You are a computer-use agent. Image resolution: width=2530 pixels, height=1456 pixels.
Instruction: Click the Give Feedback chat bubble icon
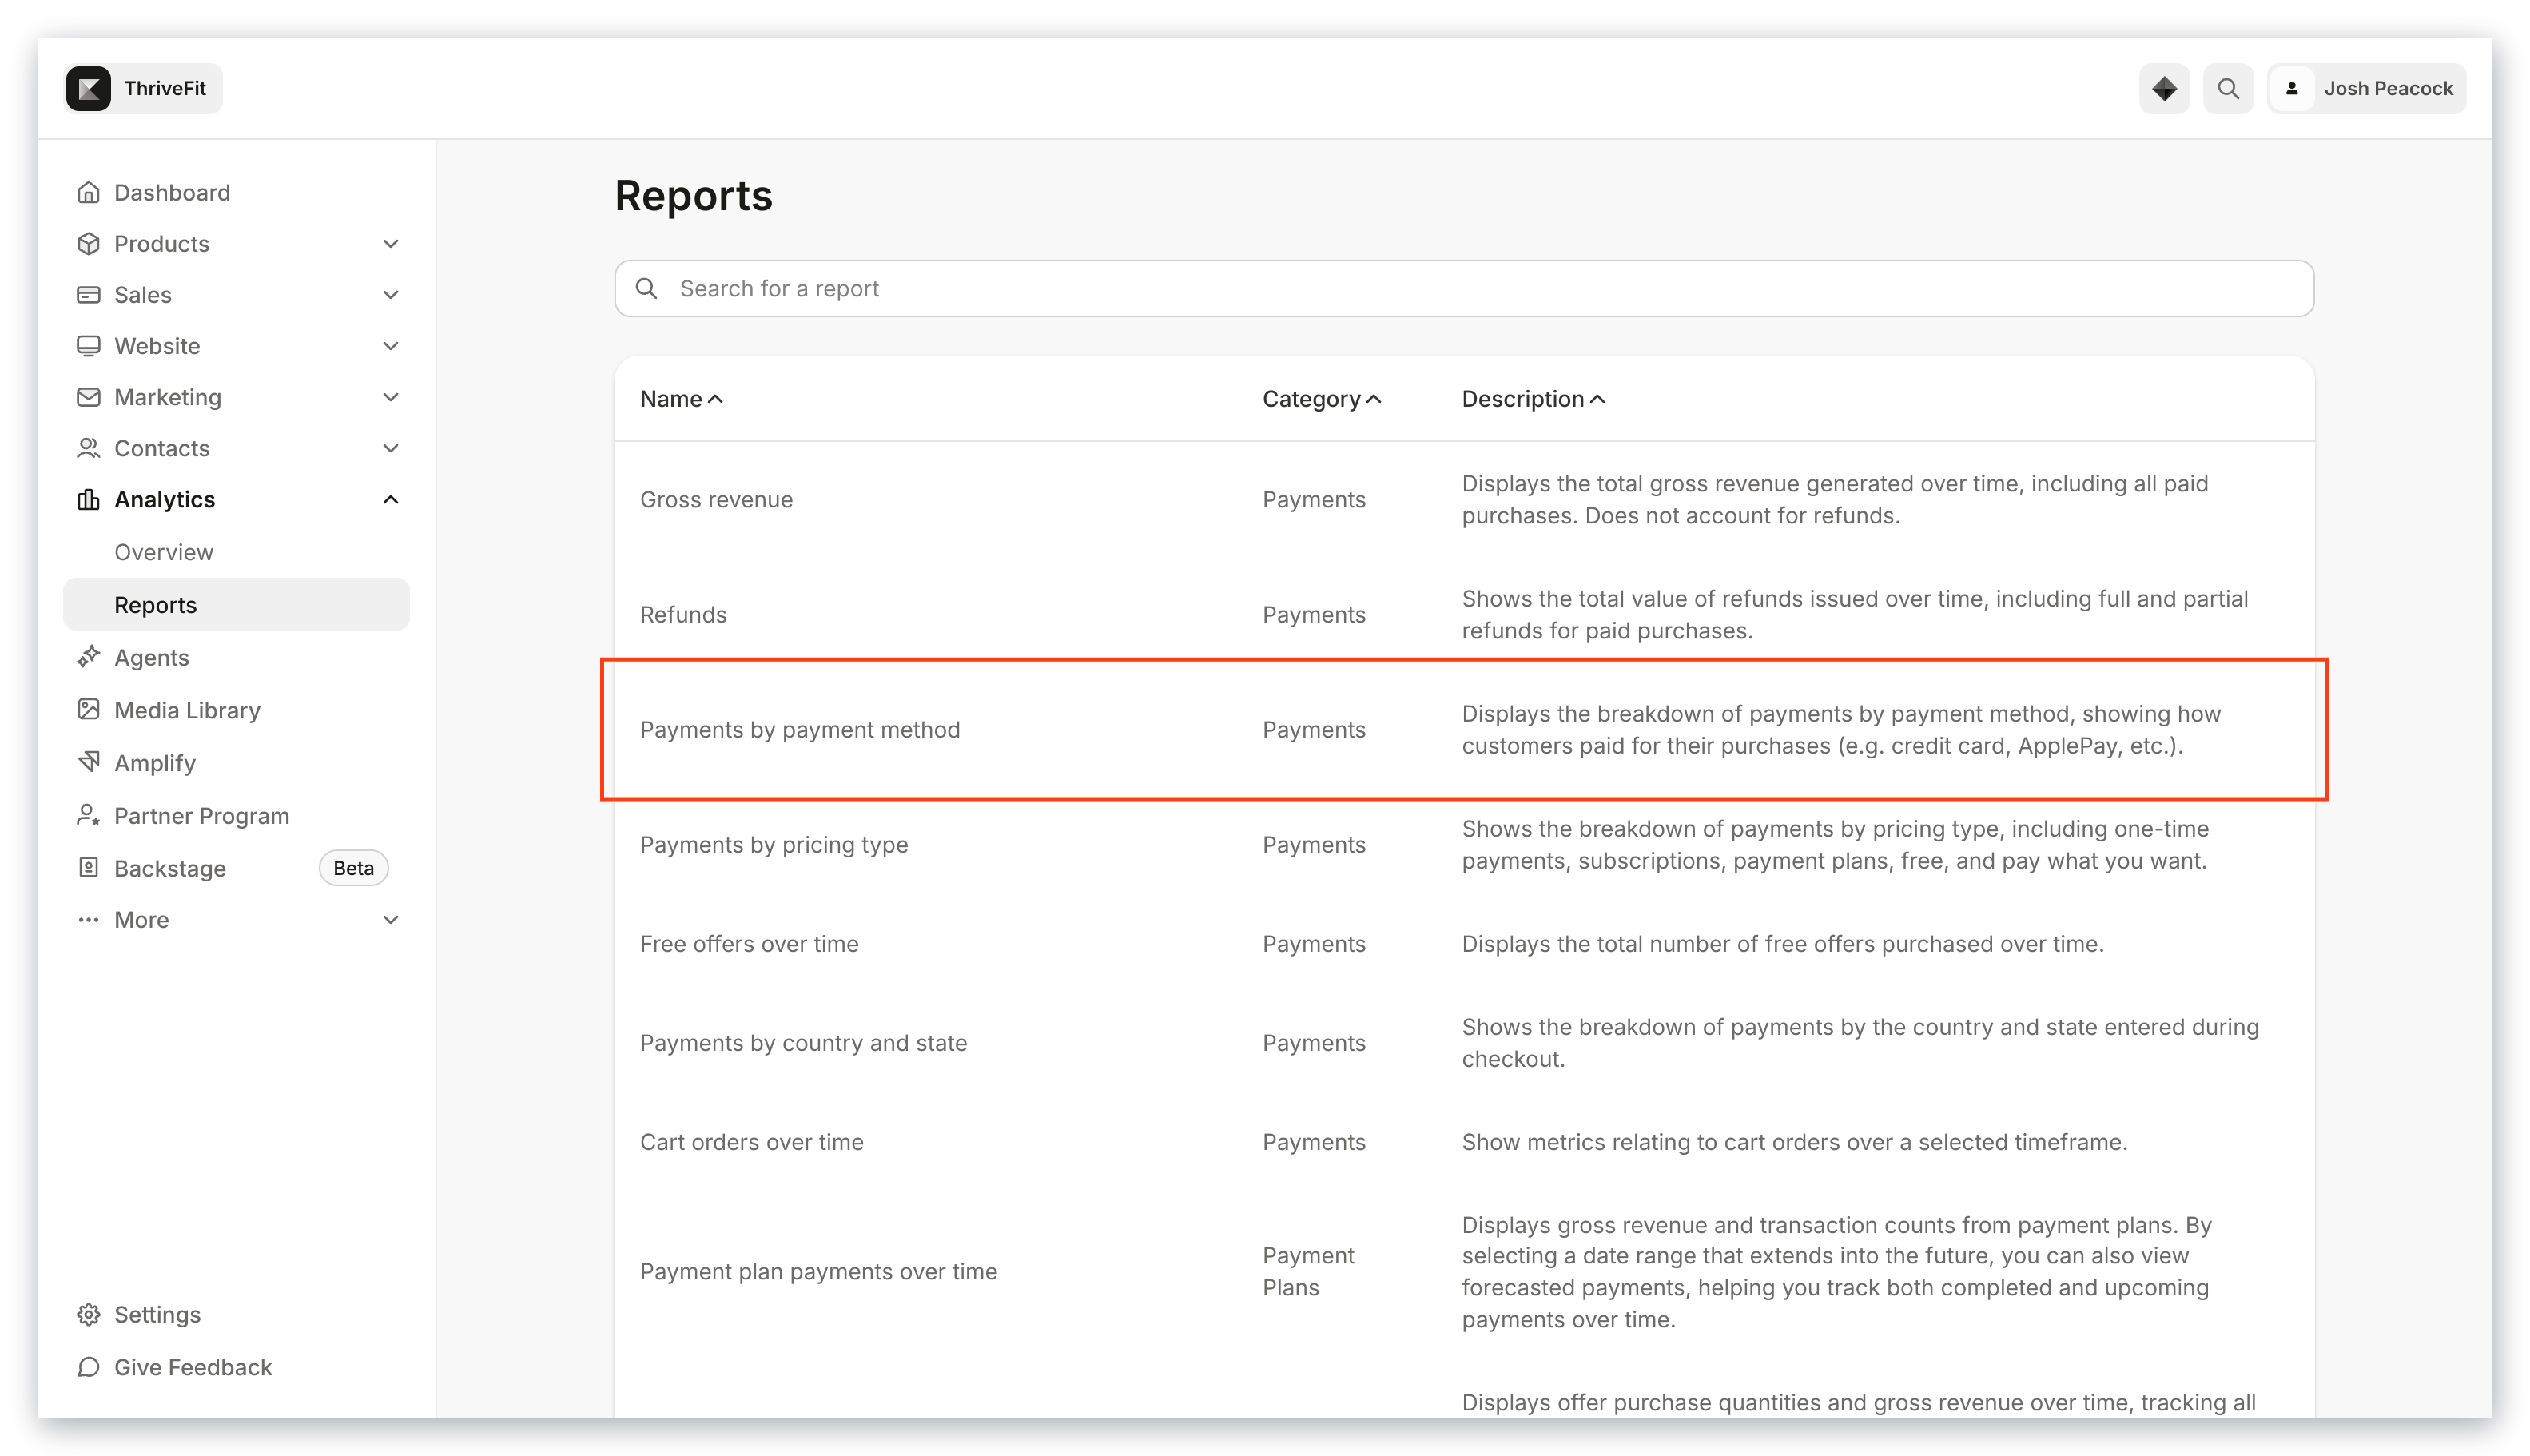pyautogui.click(x=88, y=1366)
